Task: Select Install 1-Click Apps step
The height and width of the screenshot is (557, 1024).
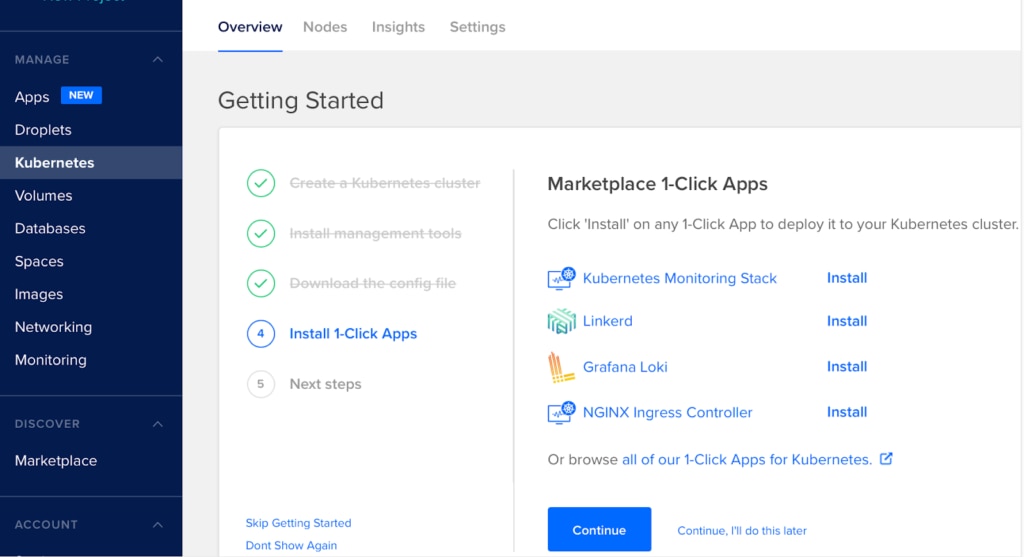Action: tap(353, 334)
